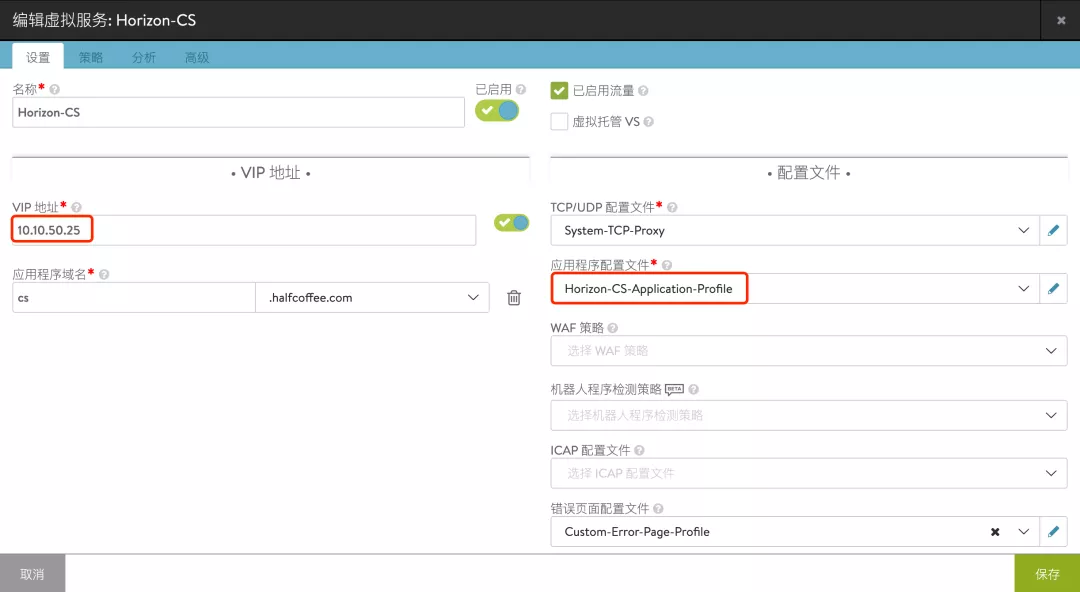Click the 取消 cancel button
The height and width of the screenshot is (592, 1080).
click(x=32, y=573)
